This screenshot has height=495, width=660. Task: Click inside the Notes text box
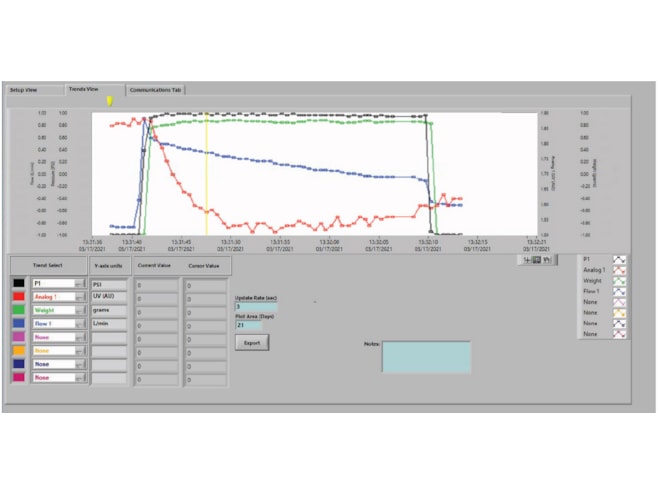(425, 357)
